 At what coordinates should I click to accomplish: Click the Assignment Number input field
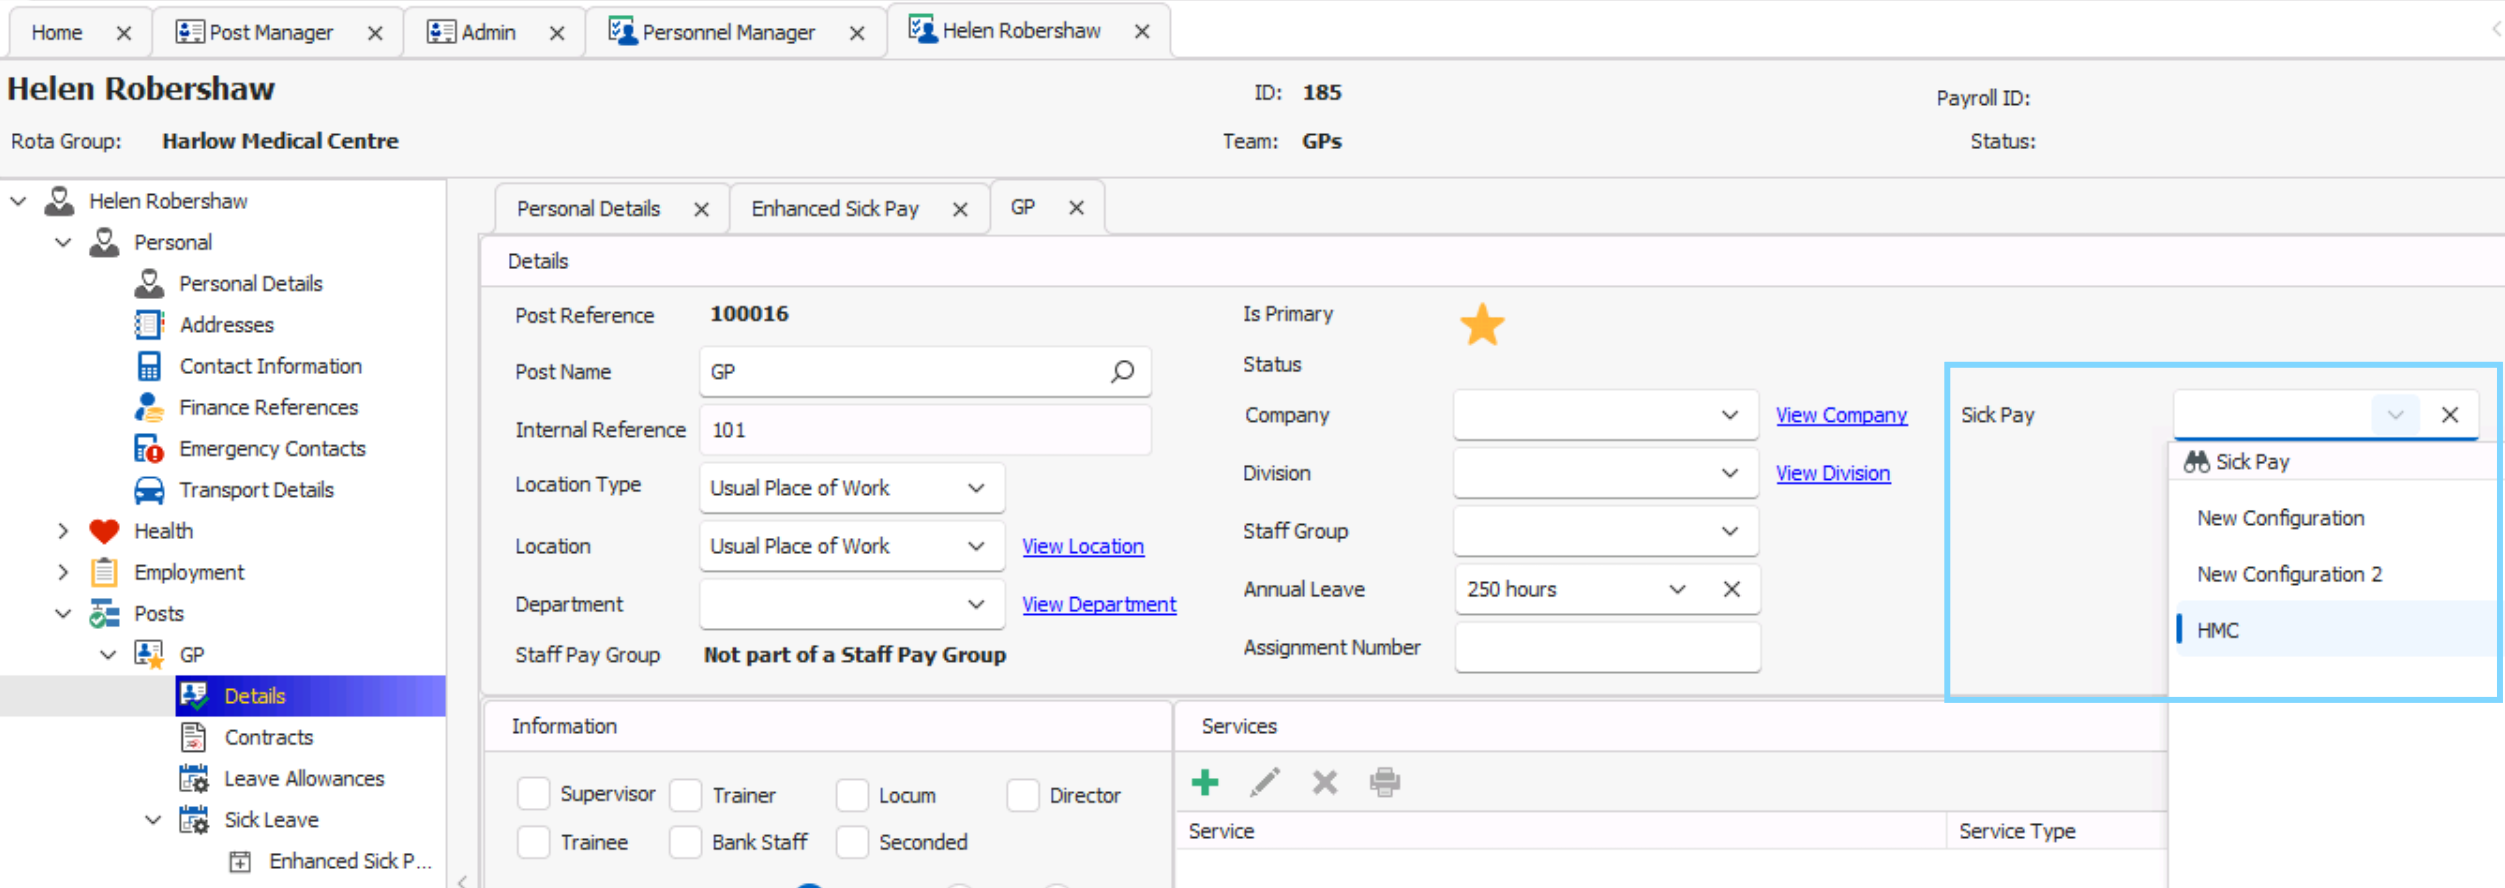click(x=1606, y=648)
